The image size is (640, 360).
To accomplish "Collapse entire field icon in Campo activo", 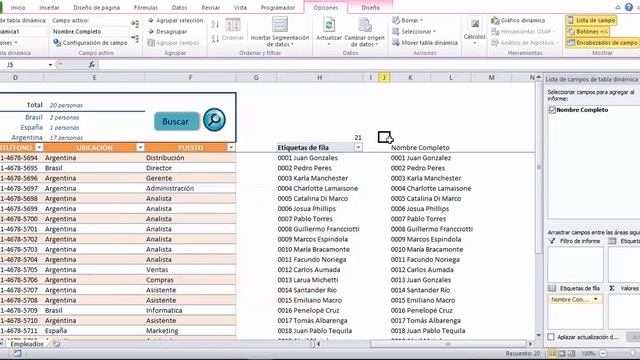I will tap(135, 39).
